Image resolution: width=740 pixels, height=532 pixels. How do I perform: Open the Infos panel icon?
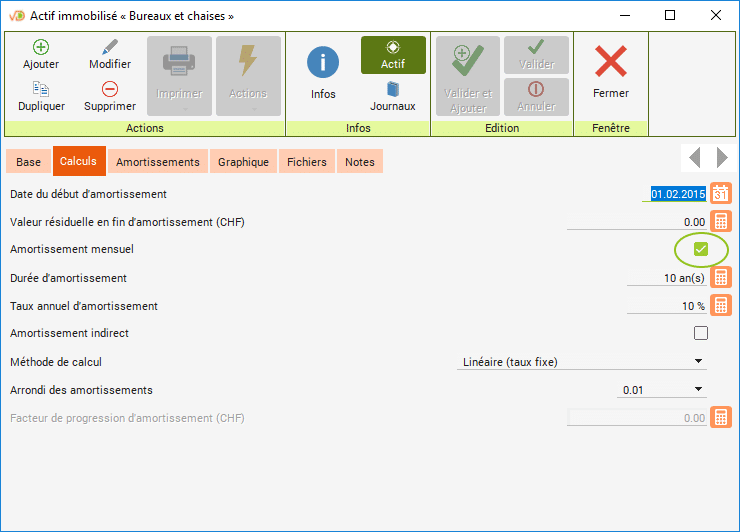323,62
